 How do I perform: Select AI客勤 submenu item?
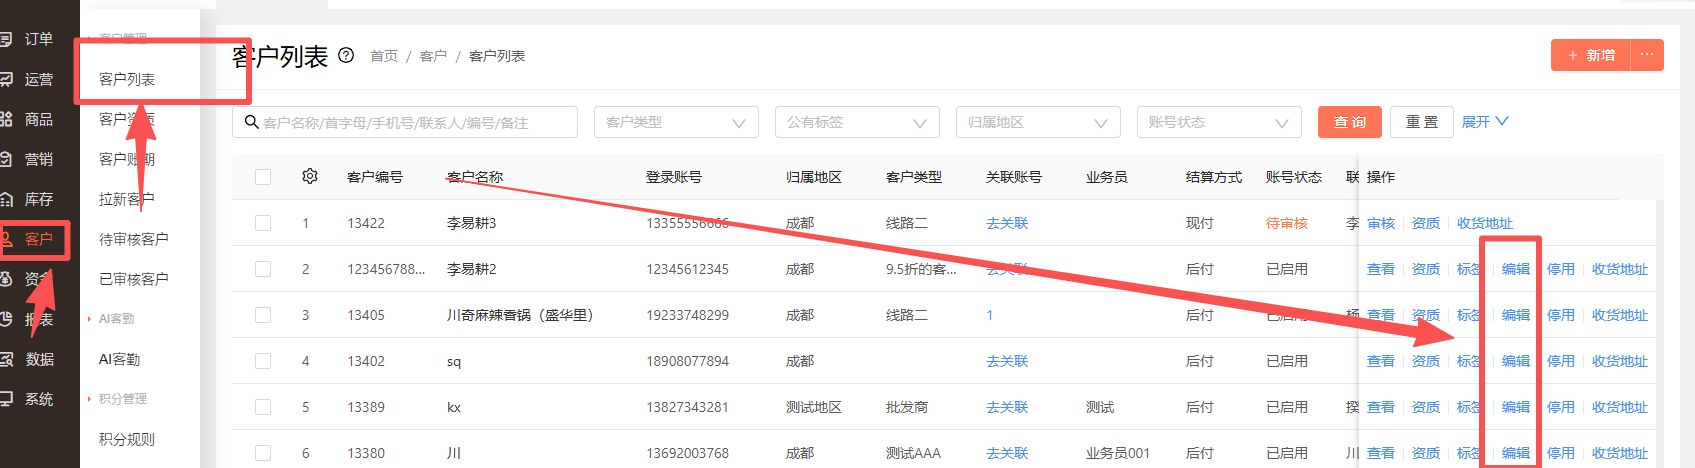coord(119,359)
